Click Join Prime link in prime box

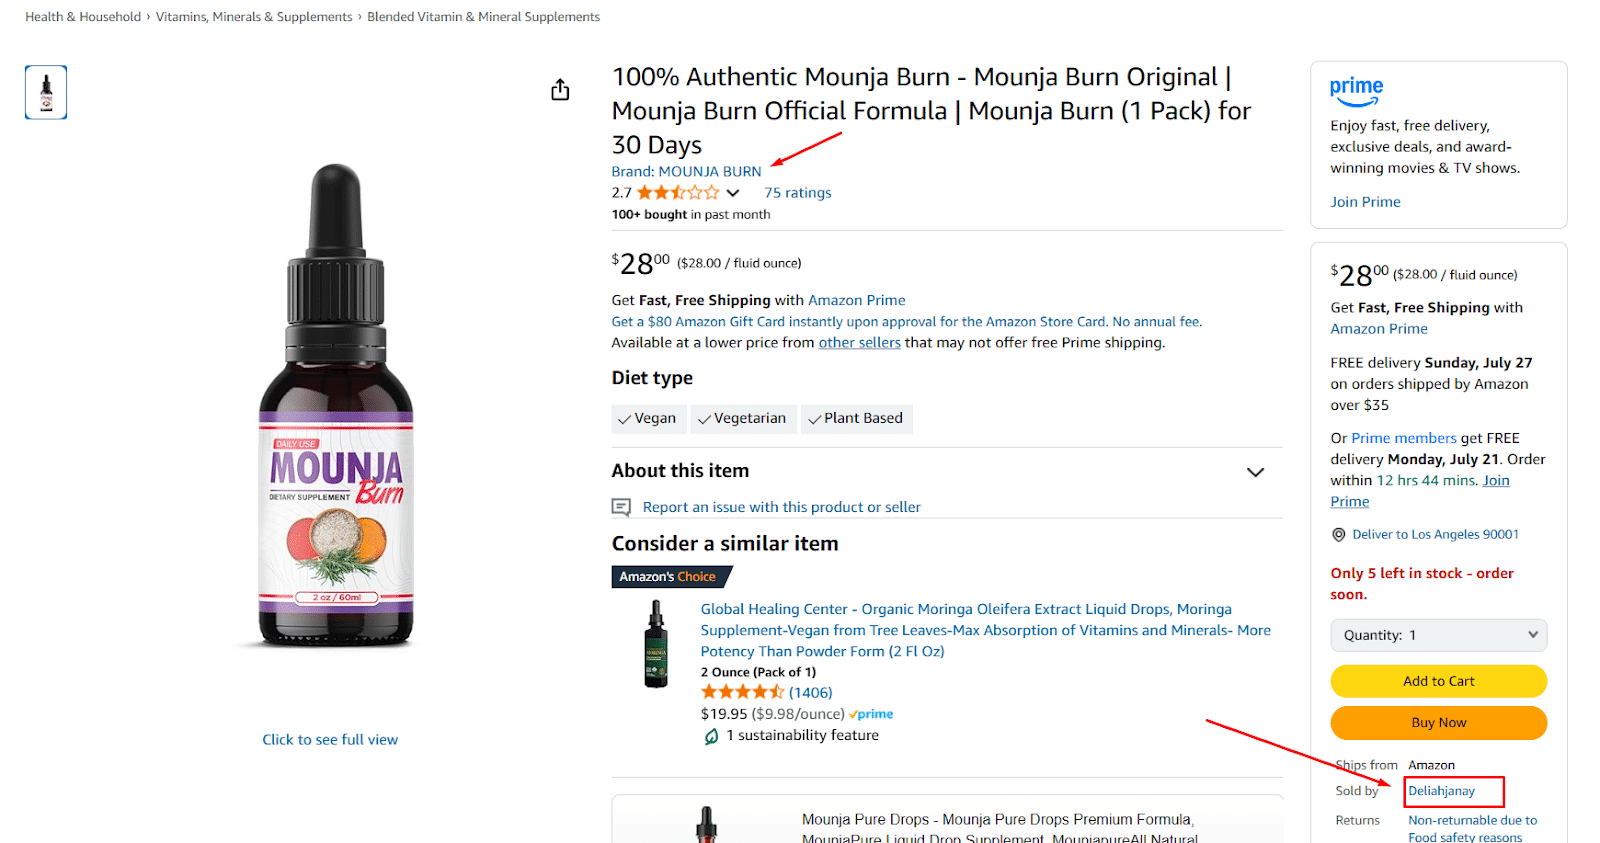click(x=1365, y=202)
